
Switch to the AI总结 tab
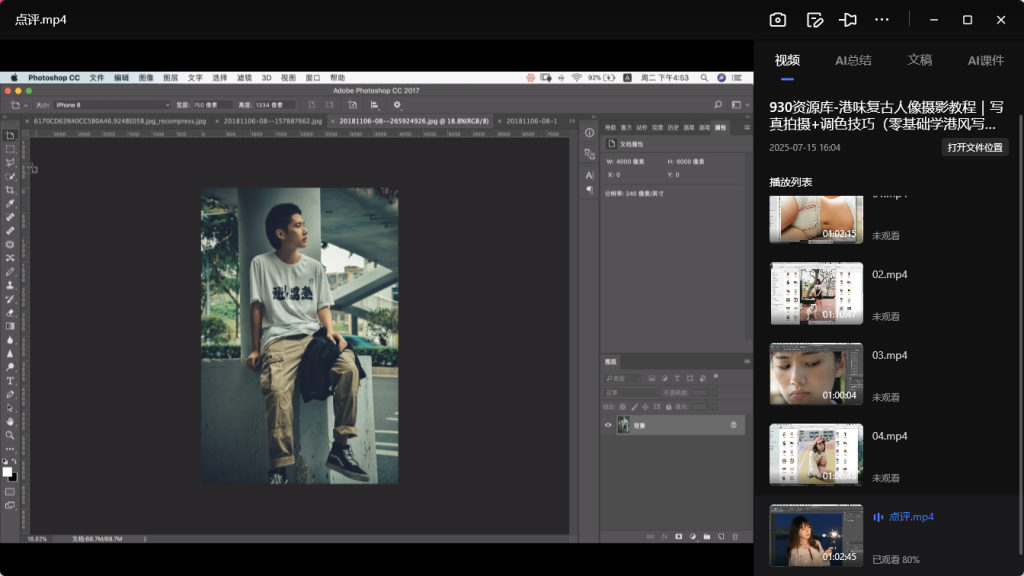click(x=853, y=60)
